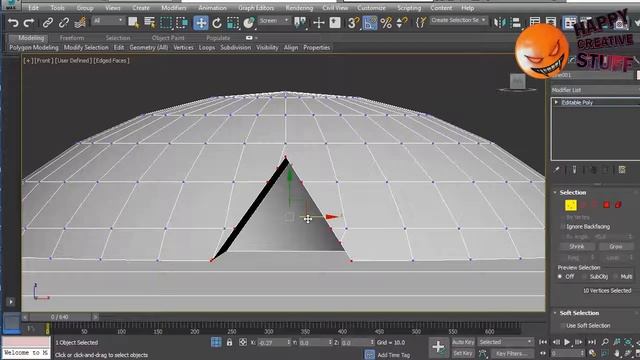Switch to the Object Paint ribbon tab
This screenshot has height=360, width=640.
(x=168, y=38)
